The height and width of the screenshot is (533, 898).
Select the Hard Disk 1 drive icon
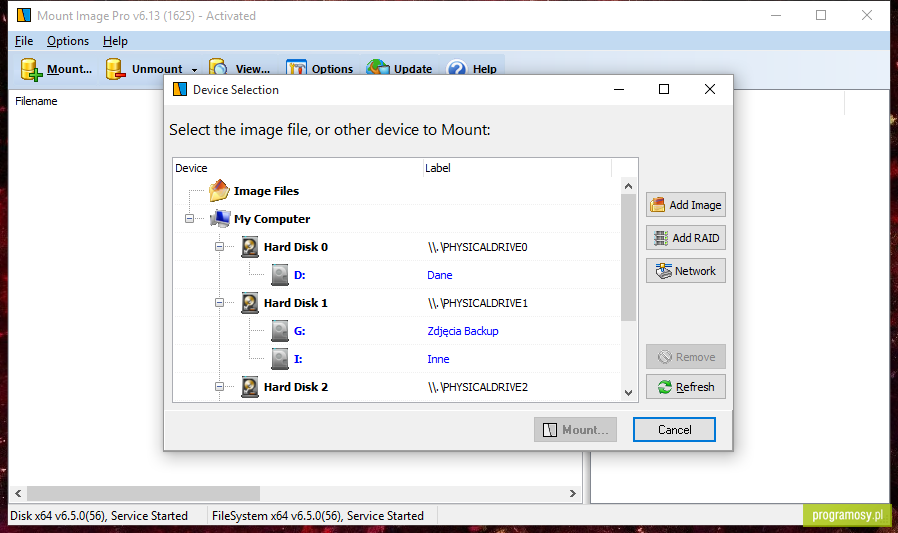point(250,303)
